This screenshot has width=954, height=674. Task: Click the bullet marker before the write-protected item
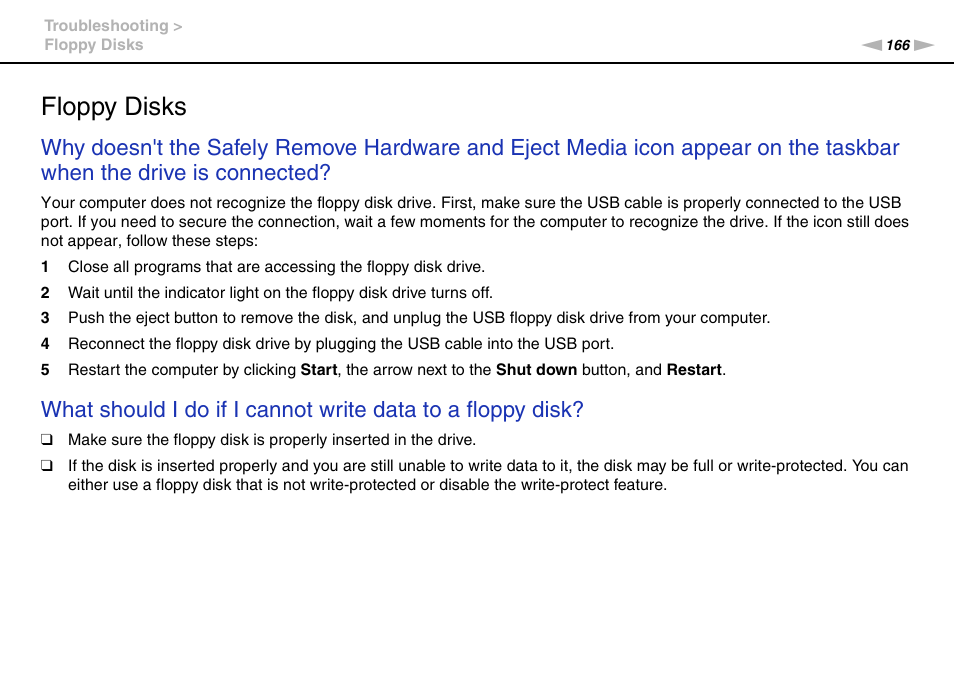pyautogui.click(x=45, y=465)
